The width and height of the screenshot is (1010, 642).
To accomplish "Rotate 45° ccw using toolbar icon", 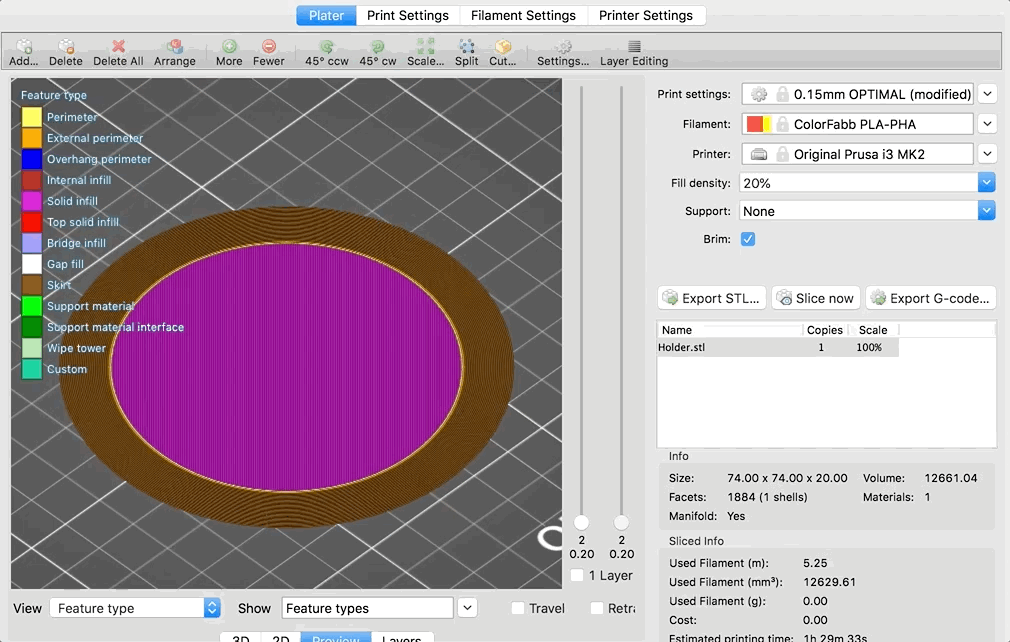I will 327,47.
